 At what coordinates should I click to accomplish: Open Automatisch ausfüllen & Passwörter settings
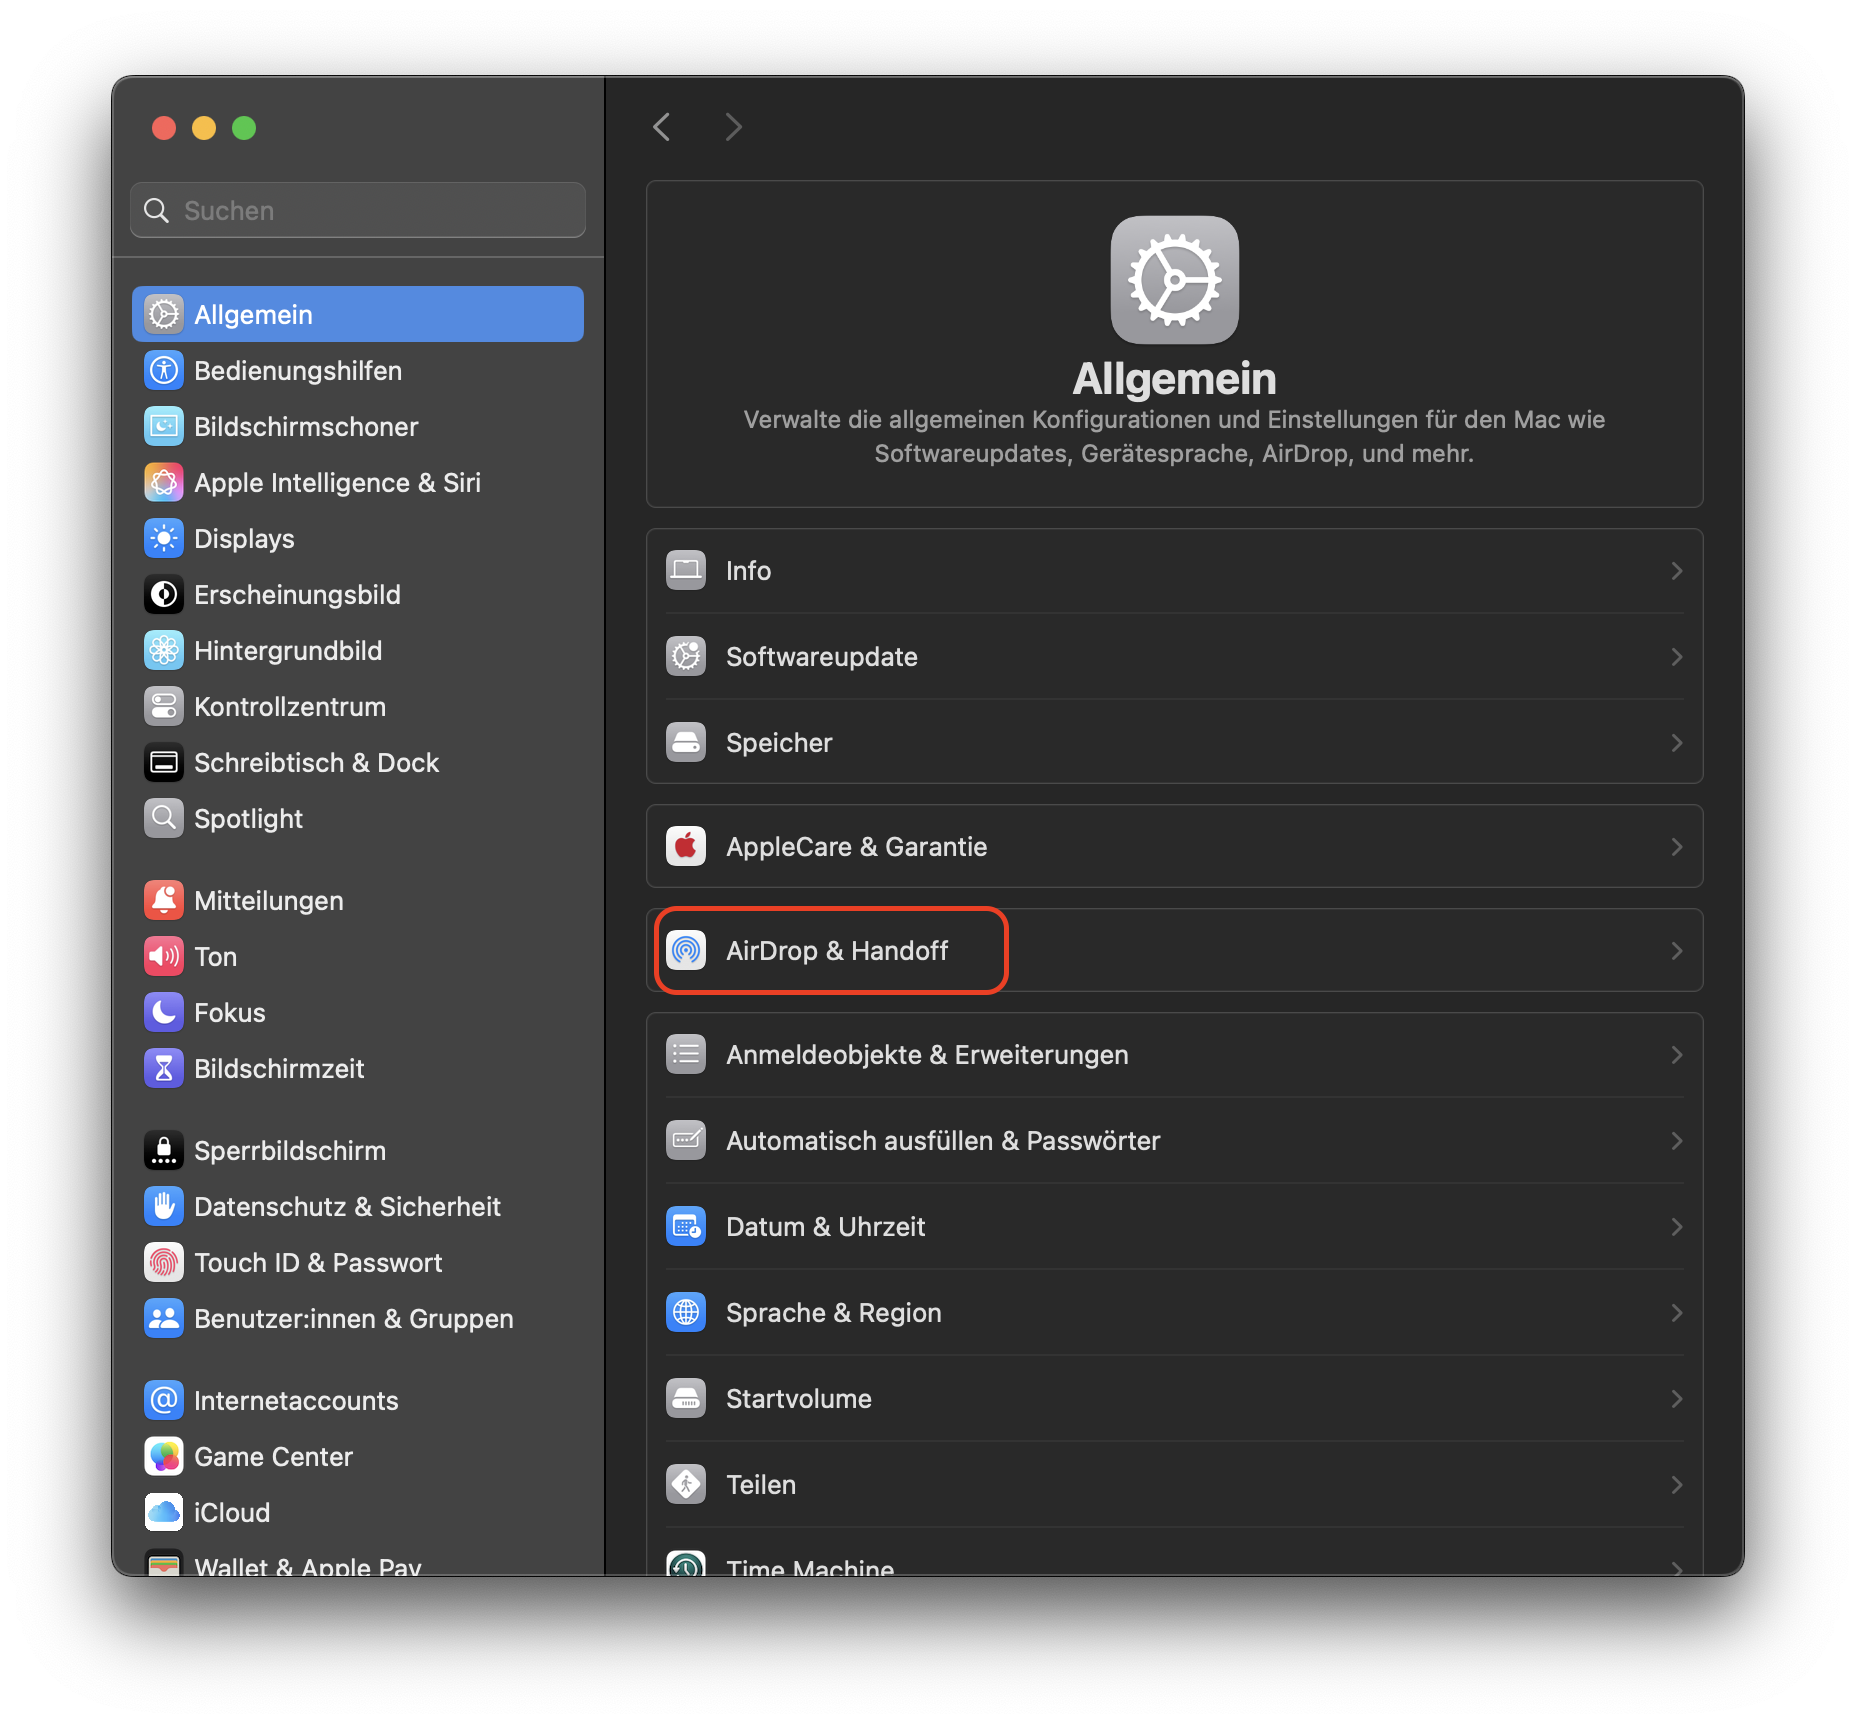click(x=943, y=1140)
